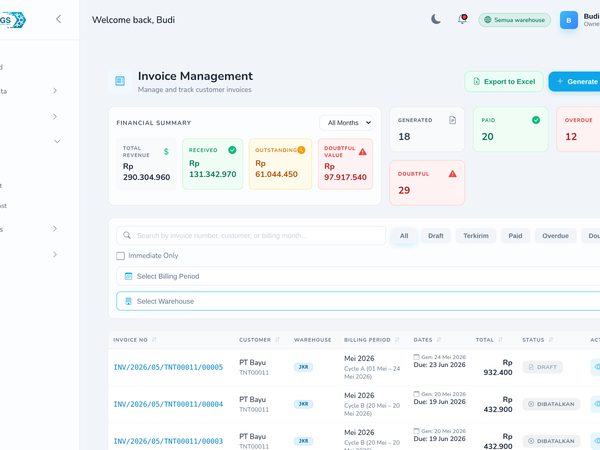Click the sidebar app logo
This screenshot has height=450, width=600.
click(x=13, y=20)
